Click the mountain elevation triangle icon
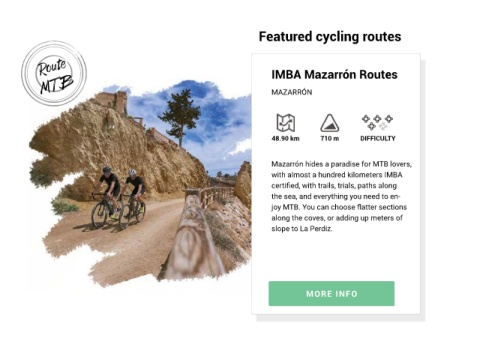Viewport: 480px width, 360px height. pos(330,123)
